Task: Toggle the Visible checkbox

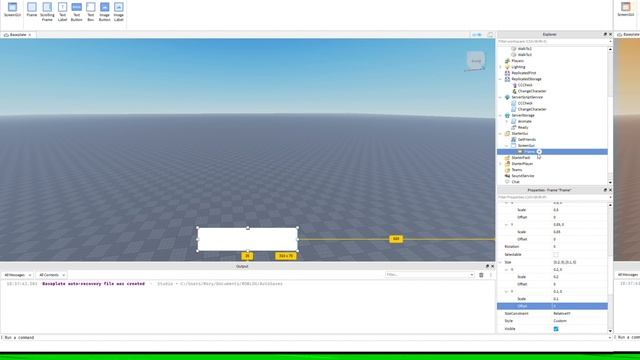Action: tap(556, 329)
